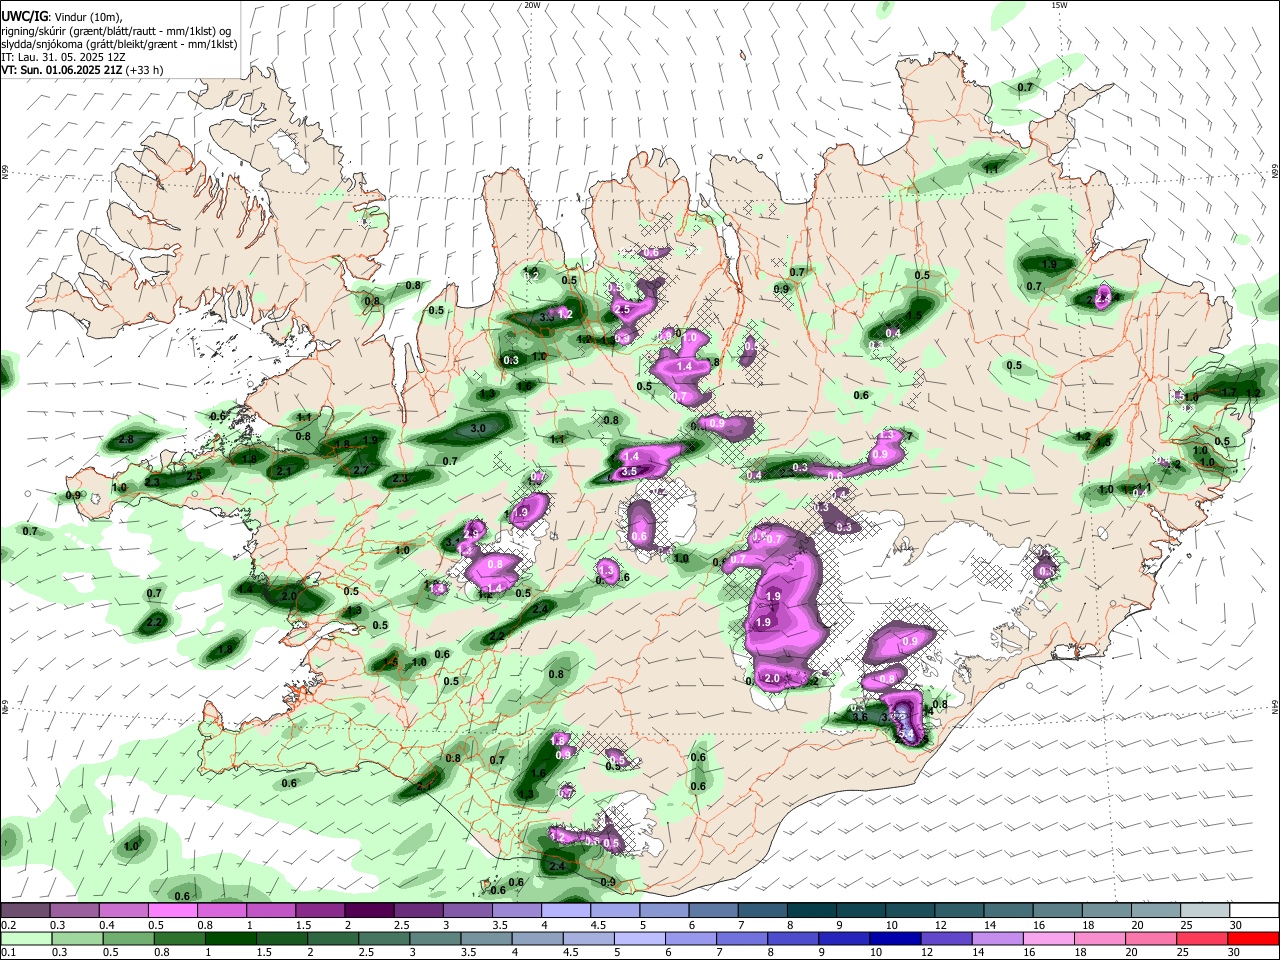Pick the upper scale swatch between 1.5 and 2
This screenshot has width=1280, height=960.
pos(320,911)
